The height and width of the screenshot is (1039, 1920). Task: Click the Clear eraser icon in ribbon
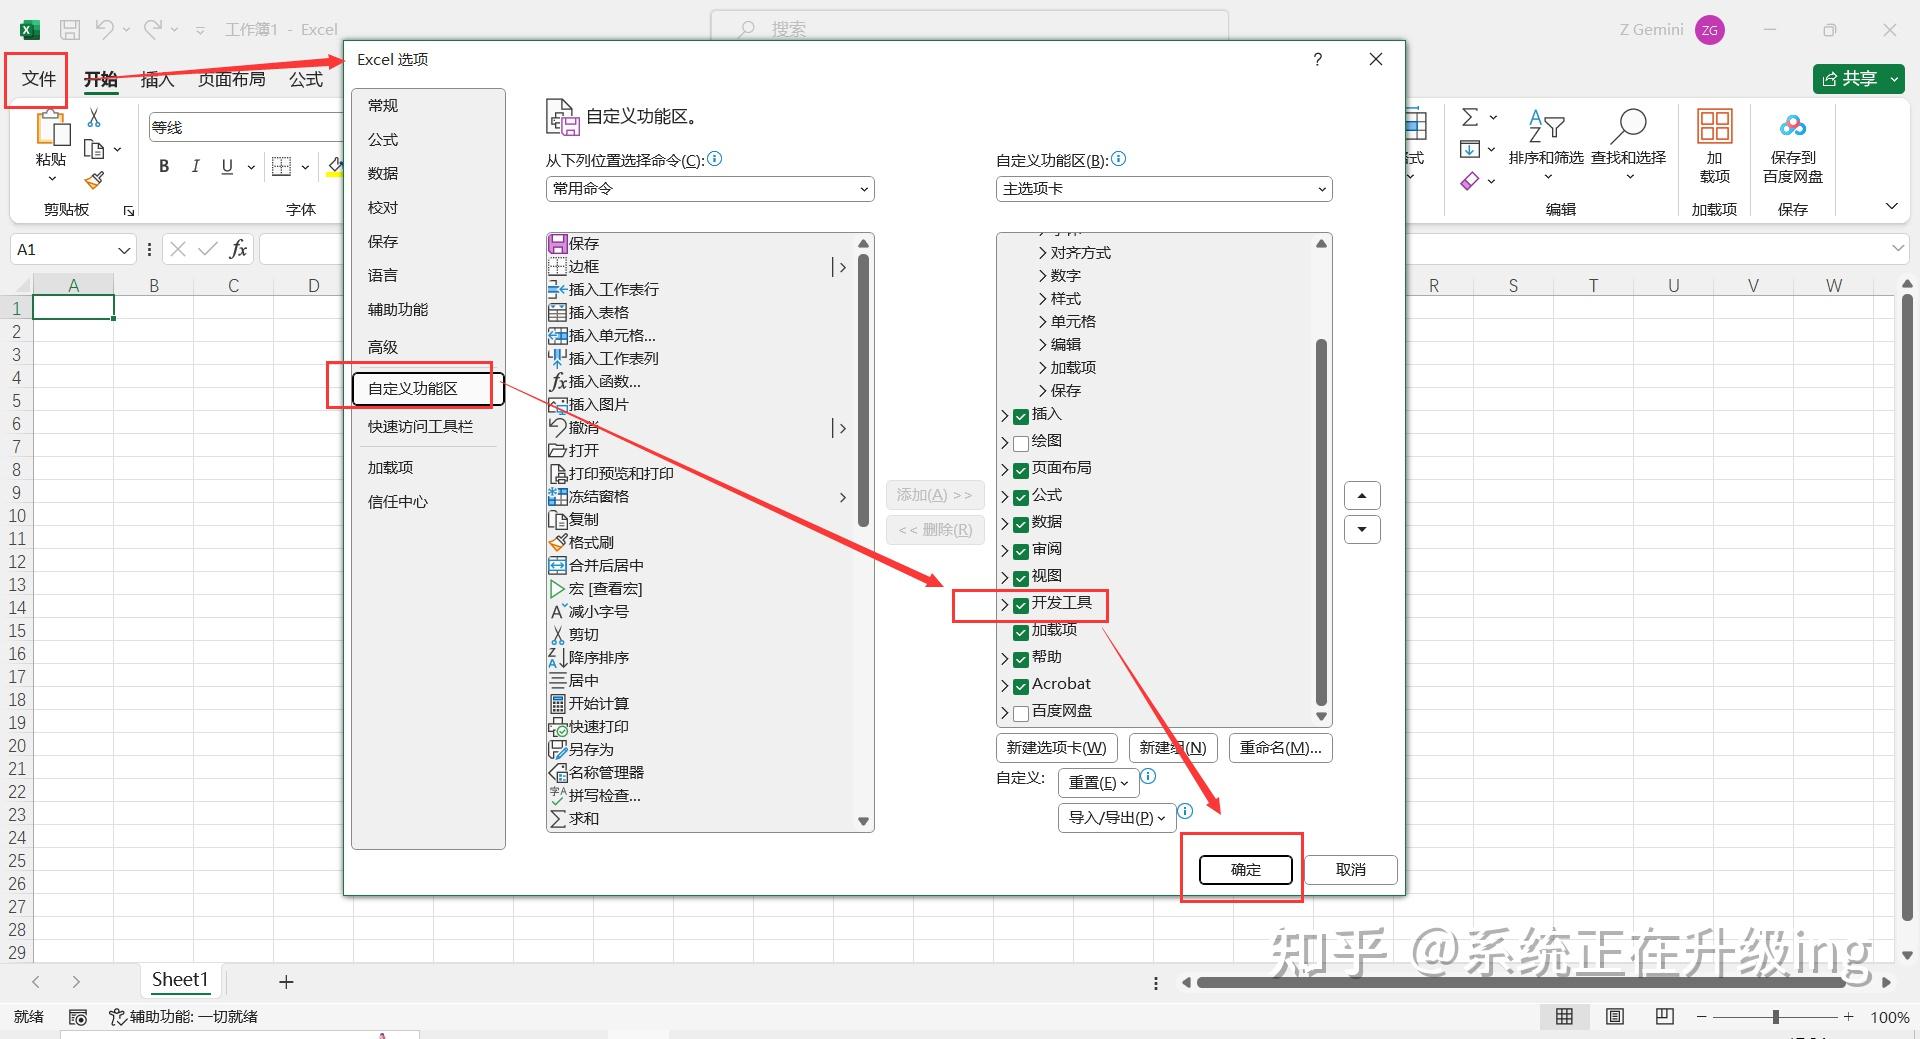[x=1469, y=181]
